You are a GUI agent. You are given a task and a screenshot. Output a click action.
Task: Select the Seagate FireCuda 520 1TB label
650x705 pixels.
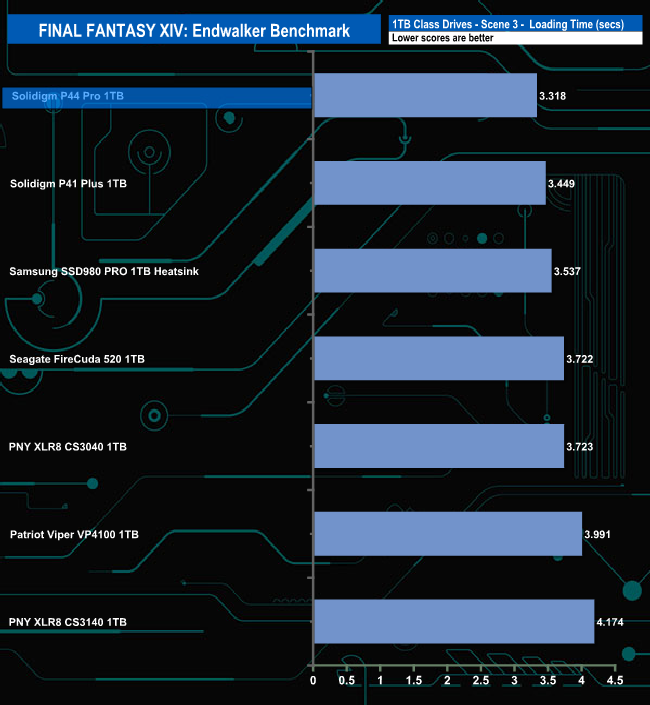tap(77, 359)
